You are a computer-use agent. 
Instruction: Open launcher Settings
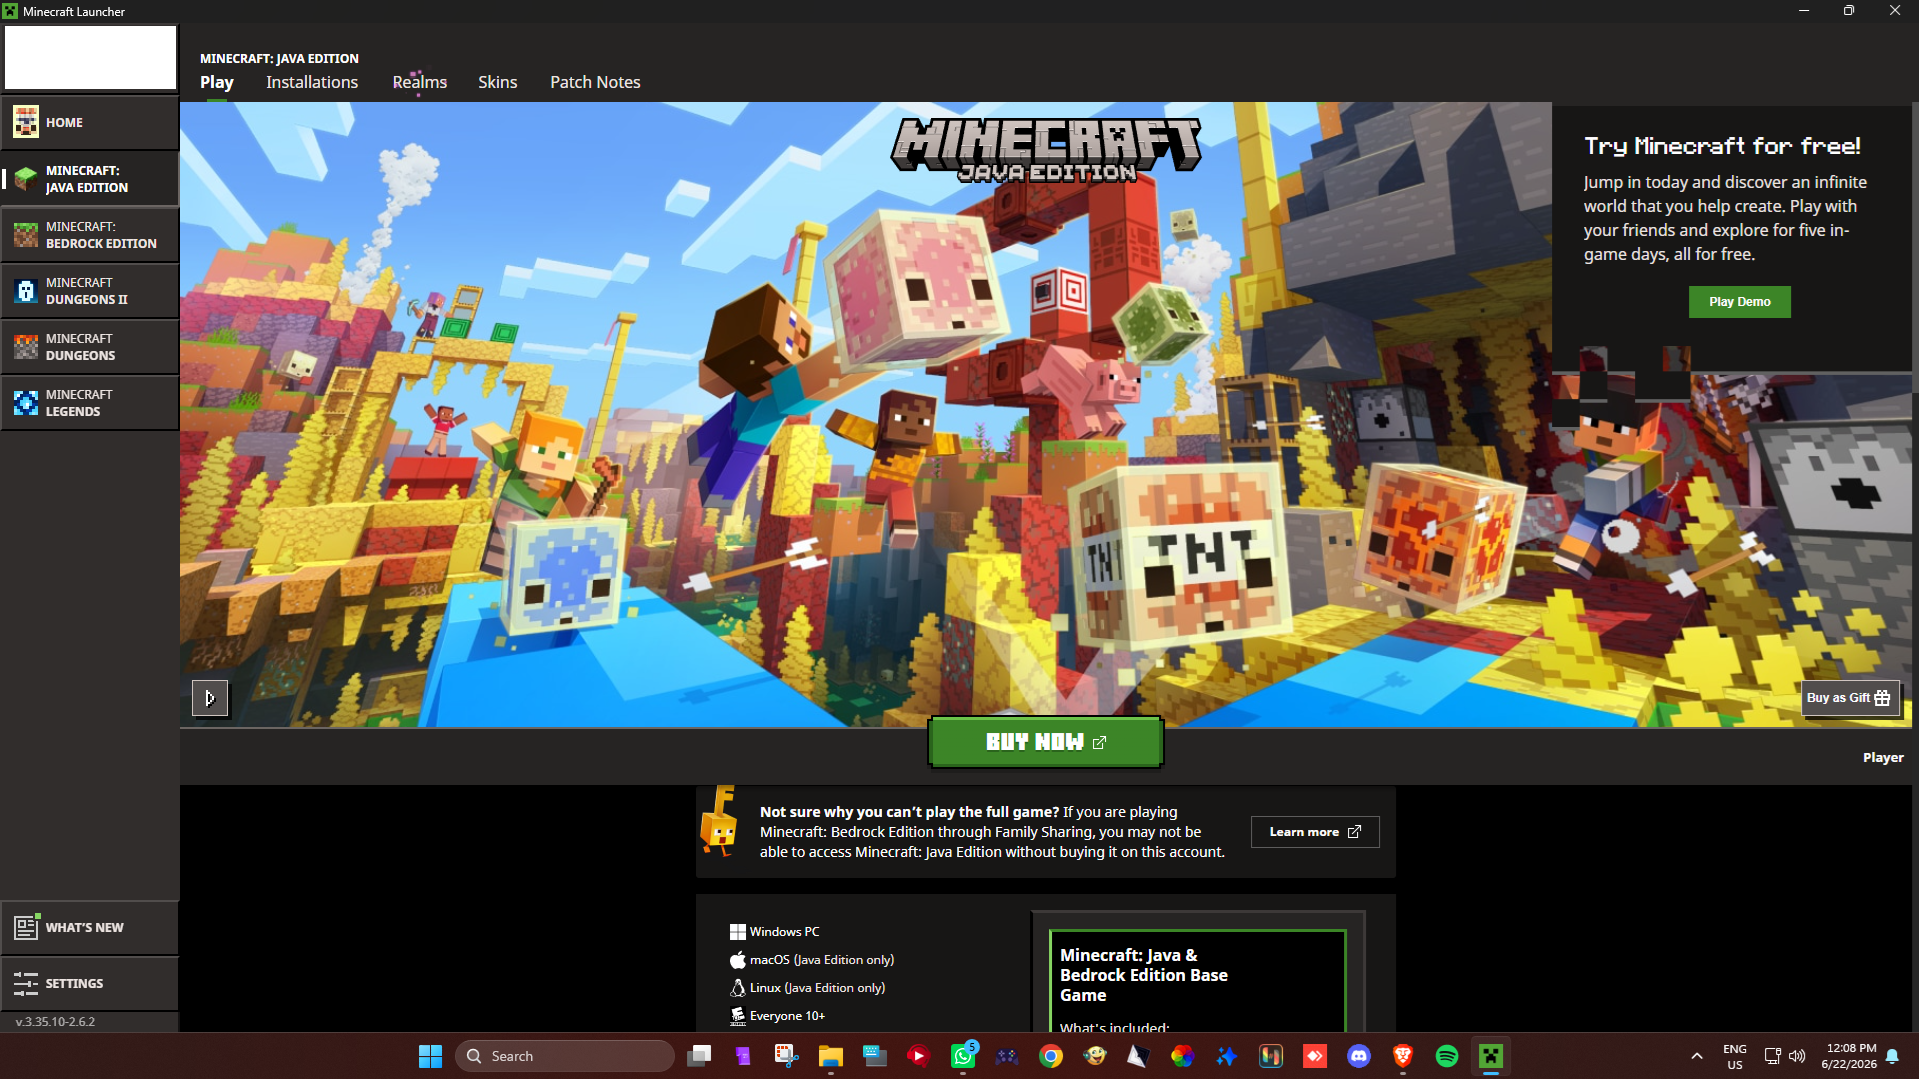point(90,983)
